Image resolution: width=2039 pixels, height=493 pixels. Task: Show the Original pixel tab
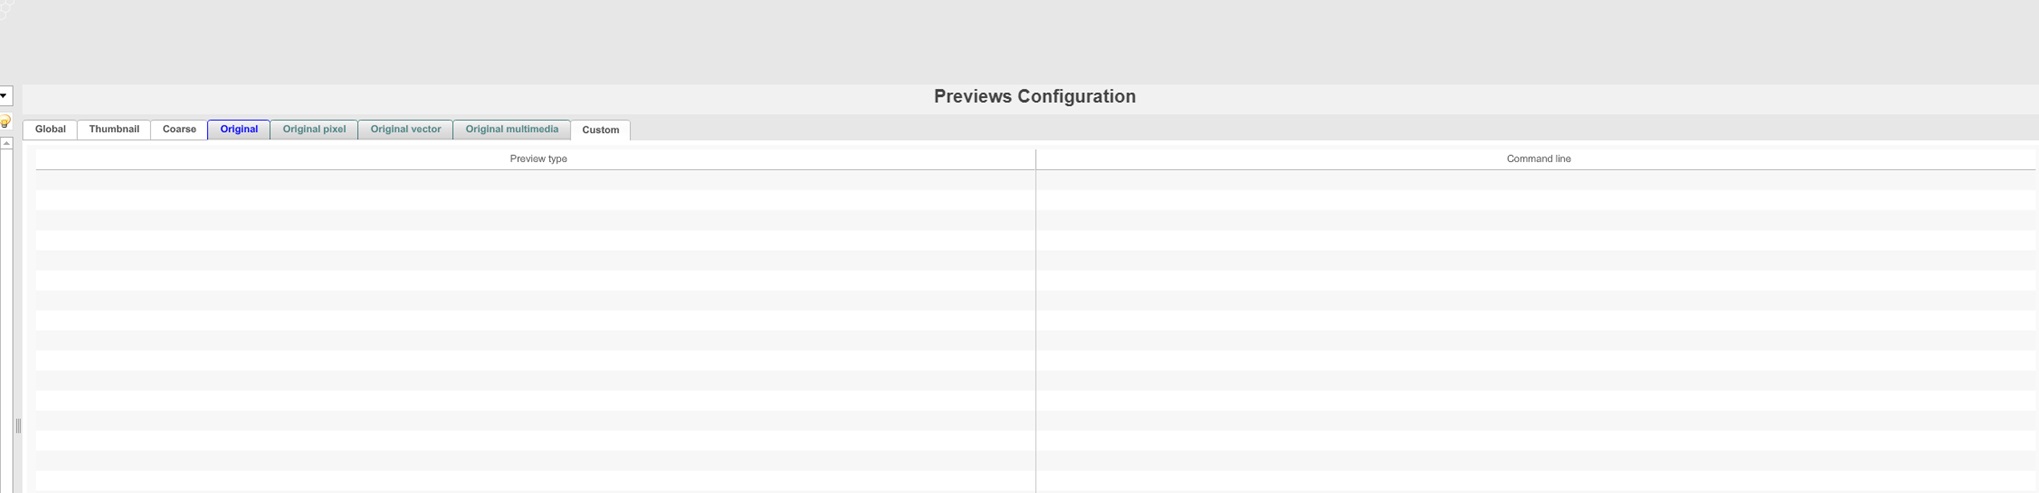(314, 129)
